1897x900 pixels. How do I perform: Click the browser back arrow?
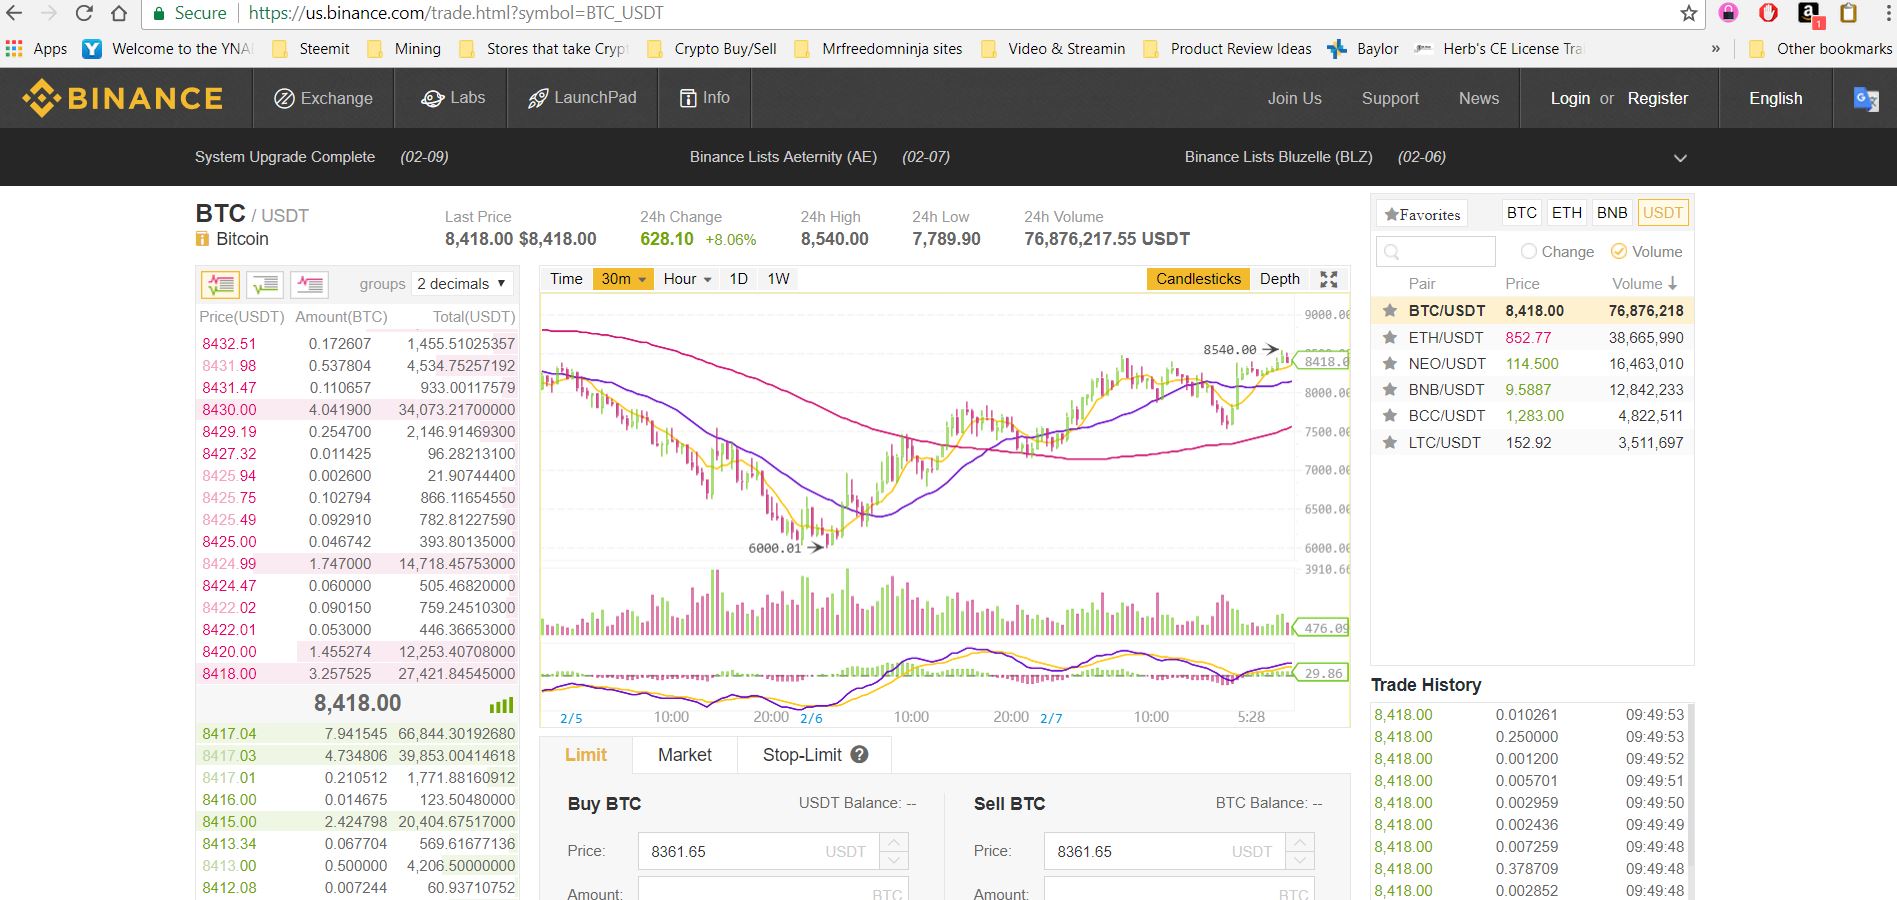(15, 13)
